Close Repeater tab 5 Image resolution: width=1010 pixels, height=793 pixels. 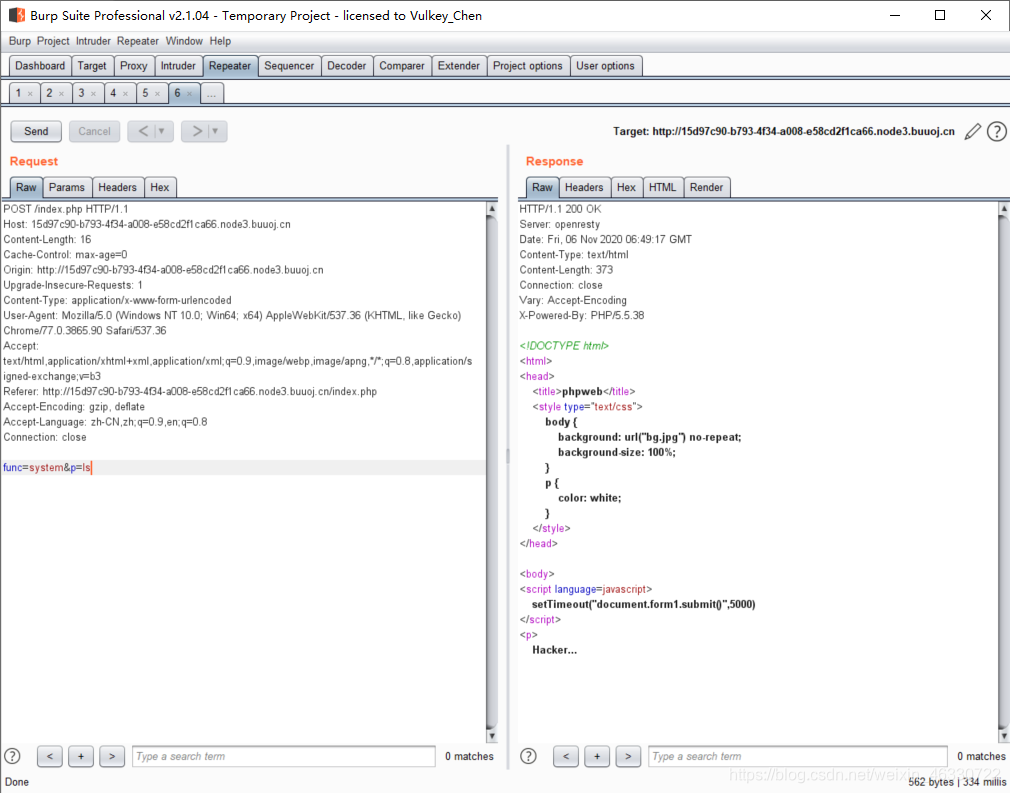pos(157,94)
